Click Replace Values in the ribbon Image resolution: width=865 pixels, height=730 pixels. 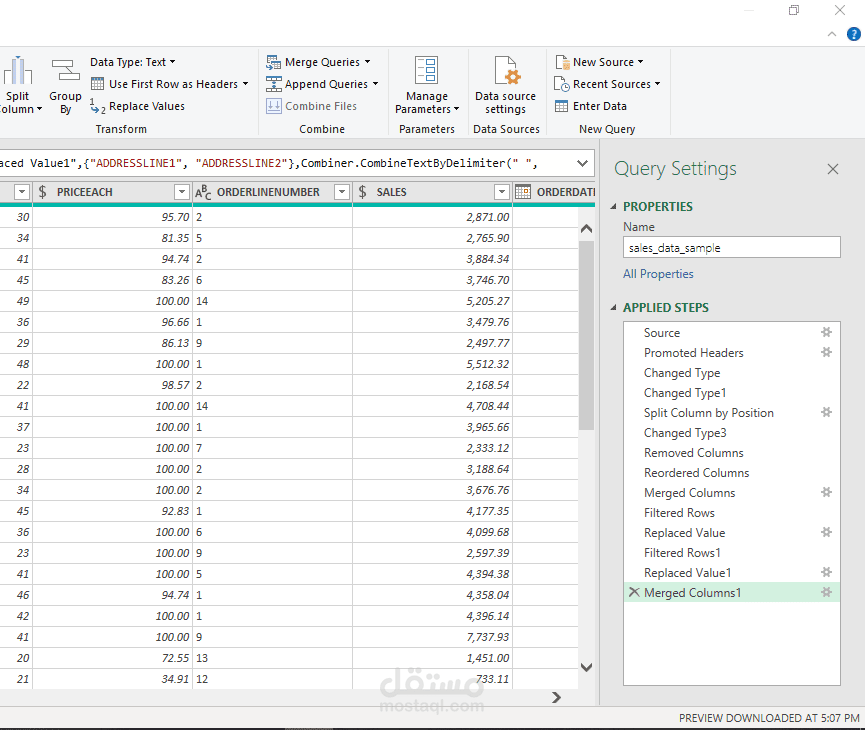(146, 105)
